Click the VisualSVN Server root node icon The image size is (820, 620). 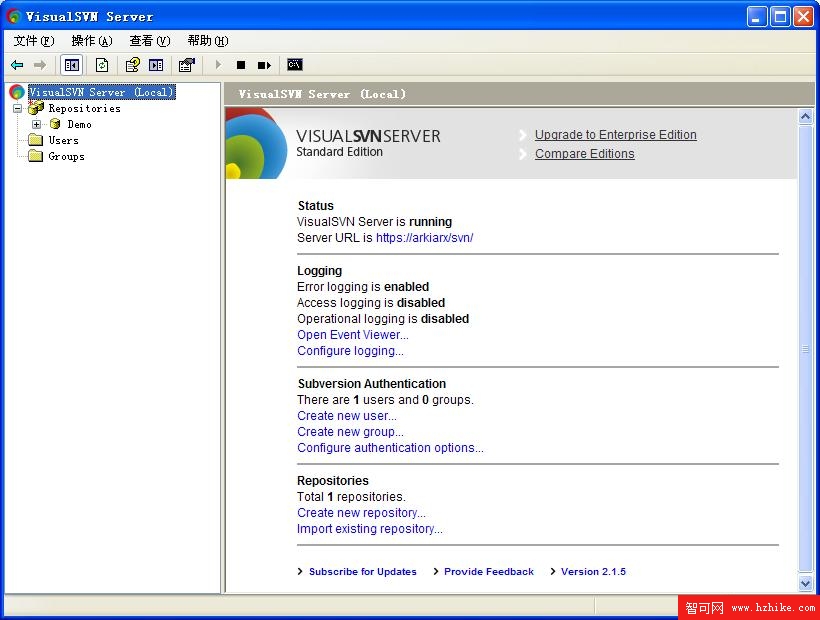[17, 92]
